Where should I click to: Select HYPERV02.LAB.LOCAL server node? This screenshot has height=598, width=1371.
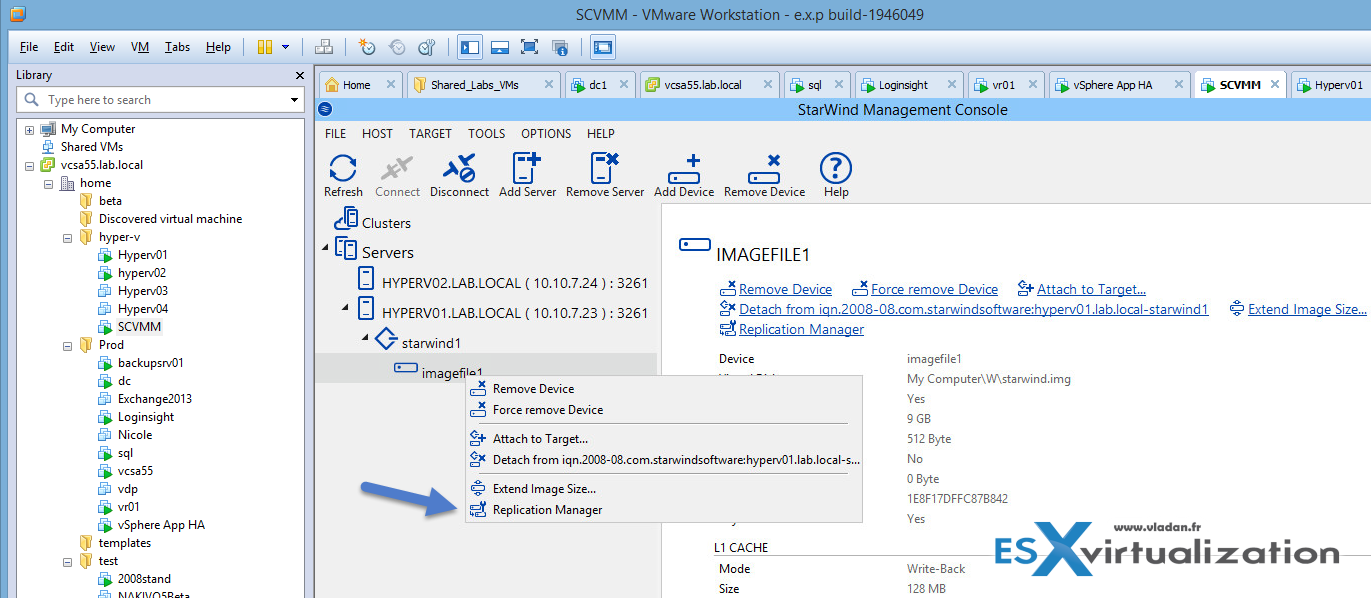pos(515,282)
